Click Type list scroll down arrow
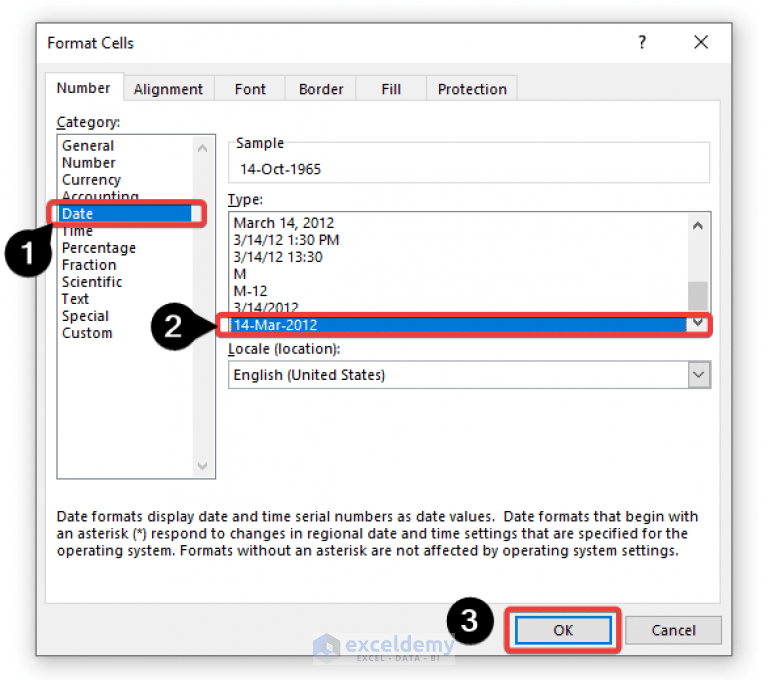This screenshot has height=680, width=768. pos(698,323)
